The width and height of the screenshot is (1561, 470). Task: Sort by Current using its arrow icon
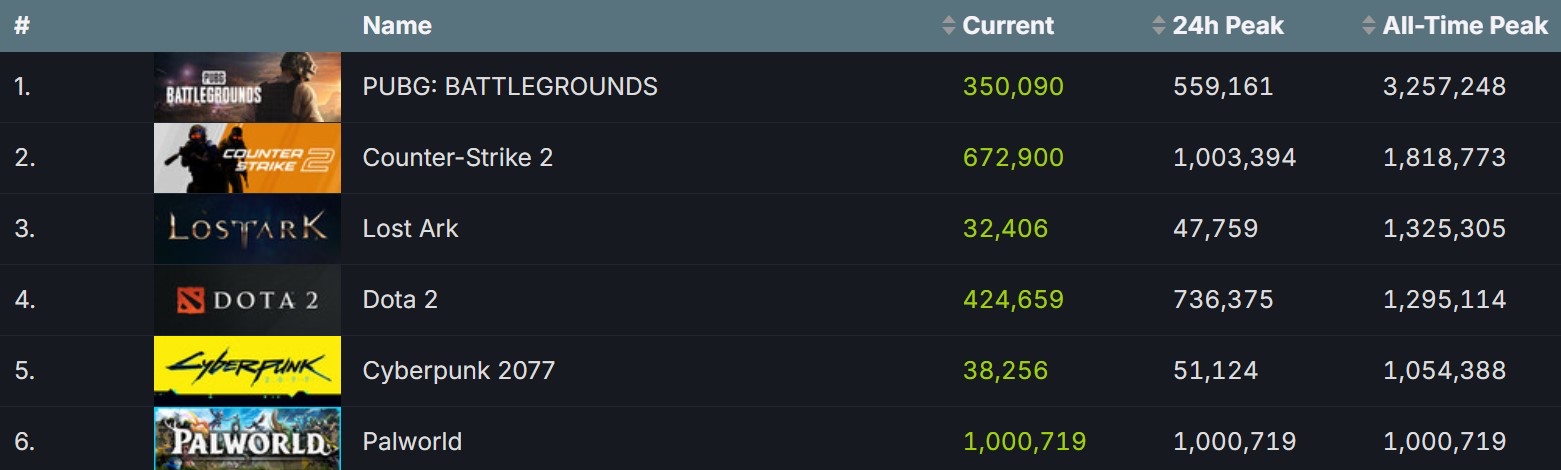pos(949,26)
